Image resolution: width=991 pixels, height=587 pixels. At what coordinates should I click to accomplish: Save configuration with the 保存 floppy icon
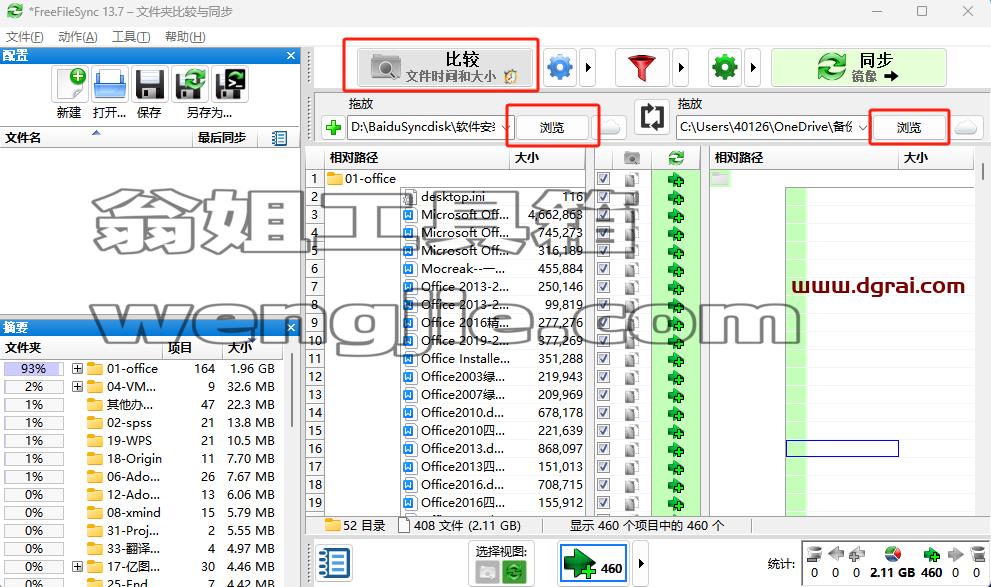click(x=150, y=85)
